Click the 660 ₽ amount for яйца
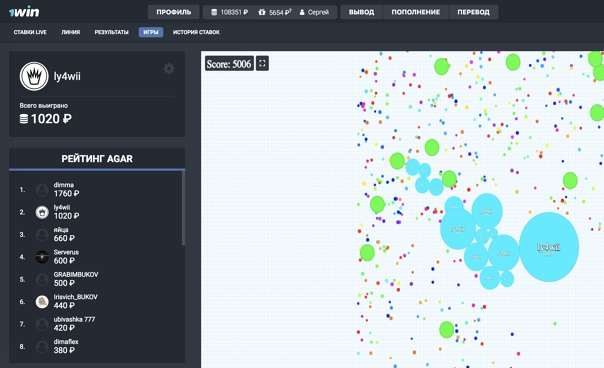Viewport: 604px width, 368px height. pyautogui.click(x=64, y=238)
